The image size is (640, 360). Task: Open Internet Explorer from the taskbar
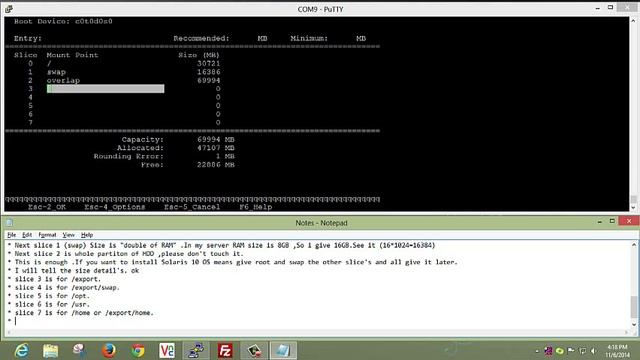pos(22,351)
